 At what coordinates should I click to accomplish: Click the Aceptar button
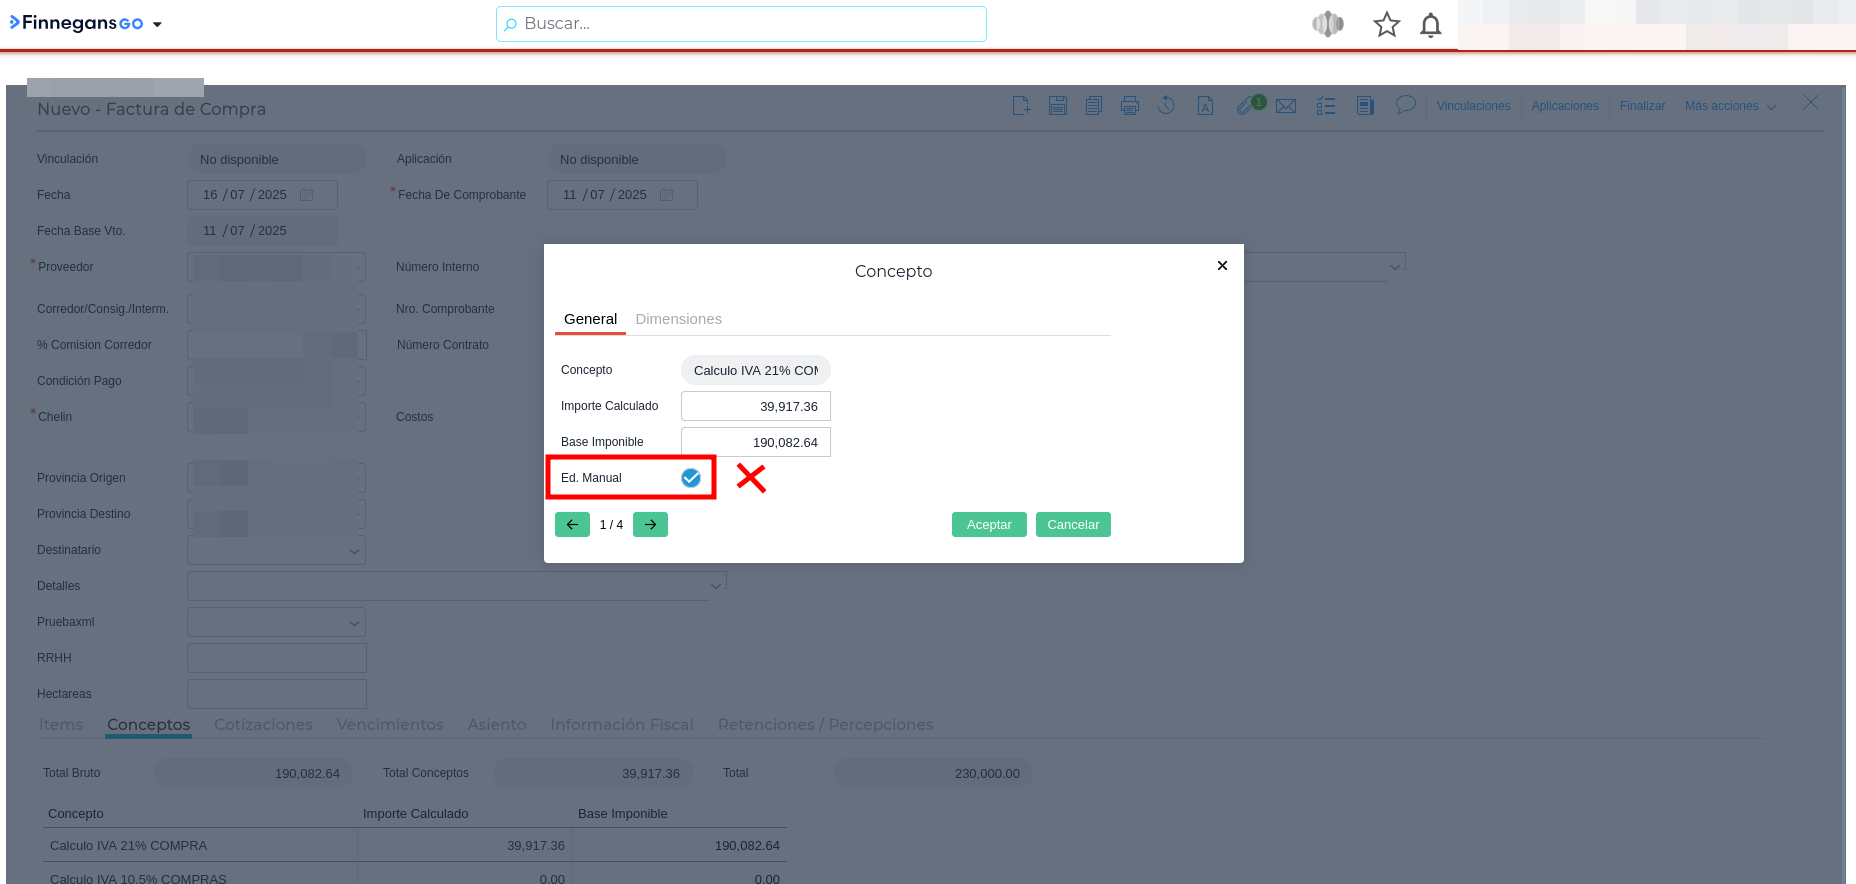click(x=989, y=525)
